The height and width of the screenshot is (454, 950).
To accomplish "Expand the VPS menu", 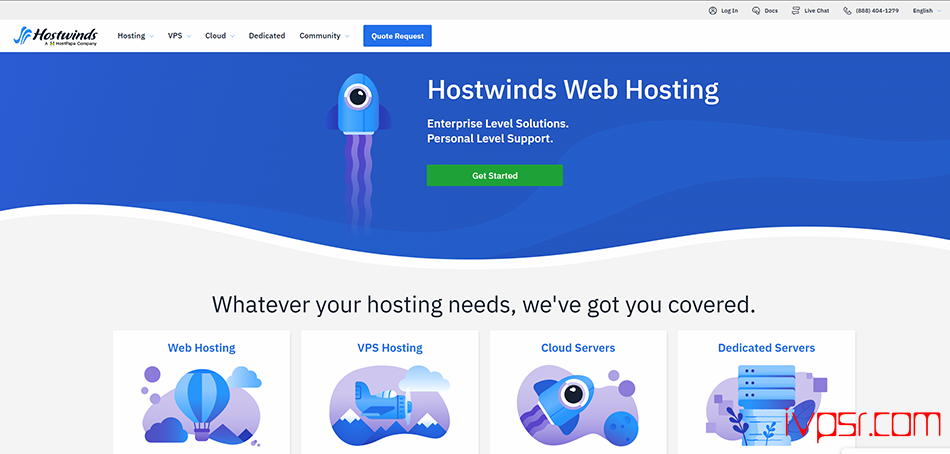I will [179, 36].
